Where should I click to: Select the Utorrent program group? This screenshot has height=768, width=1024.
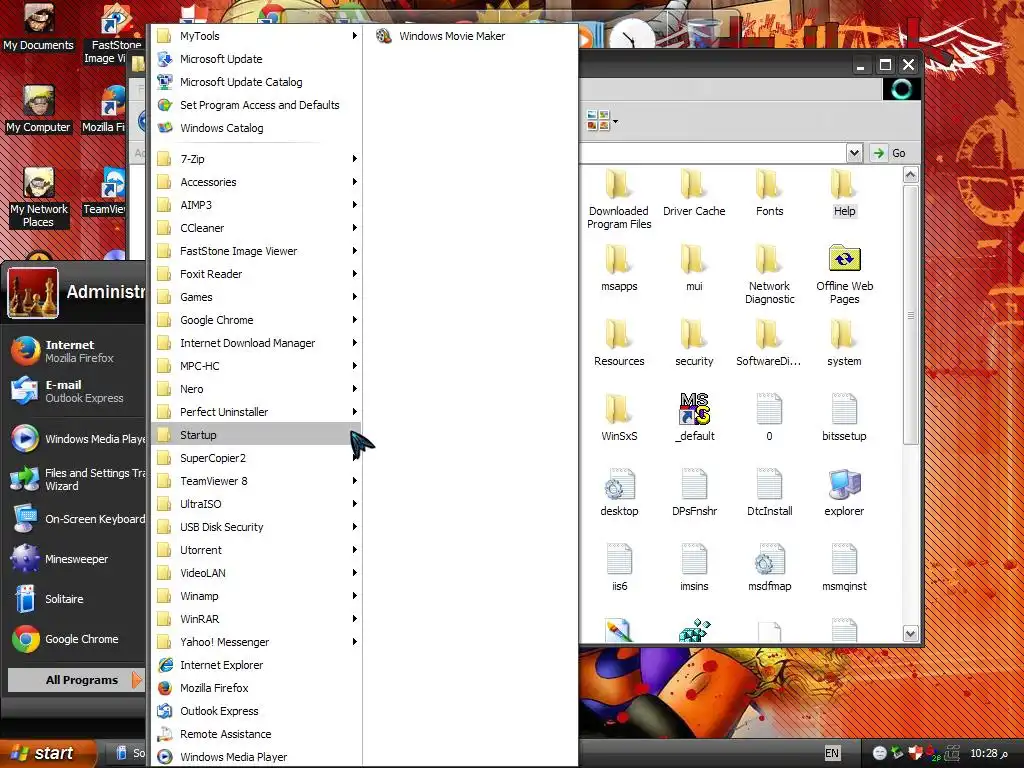pos(257,550)
